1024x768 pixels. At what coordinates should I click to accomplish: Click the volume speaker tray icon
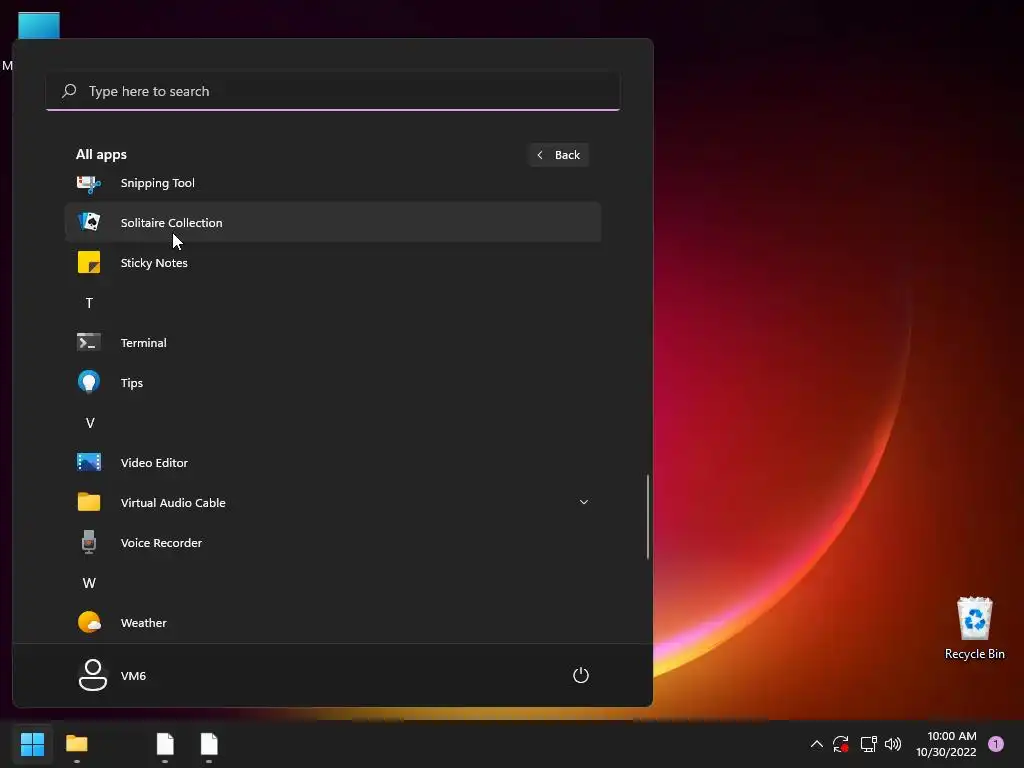coord(893,744)
